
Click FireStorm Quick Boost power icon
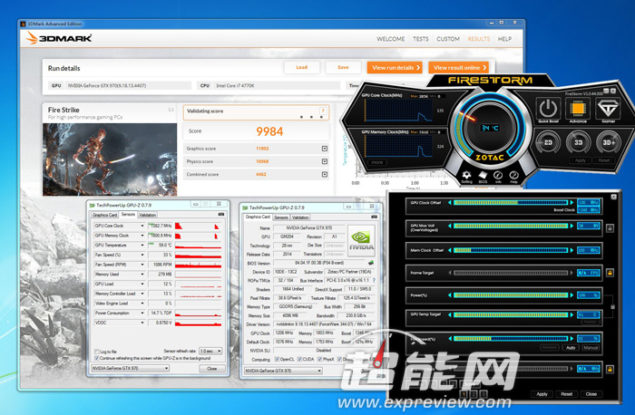point(548,108)
